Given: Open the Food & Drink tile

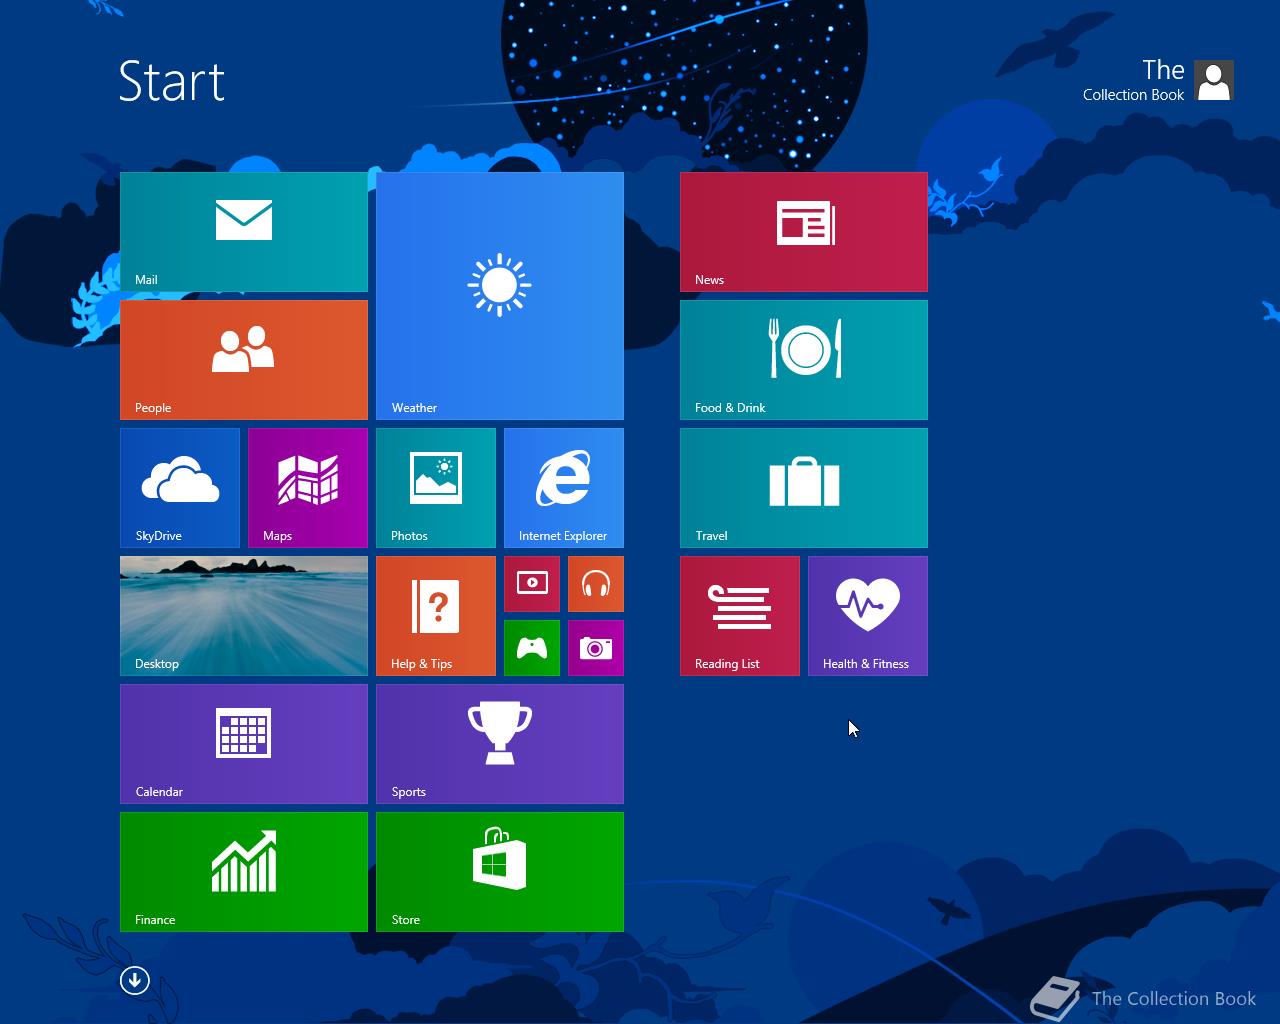Looking at the screenshot, I should (804, 360).
